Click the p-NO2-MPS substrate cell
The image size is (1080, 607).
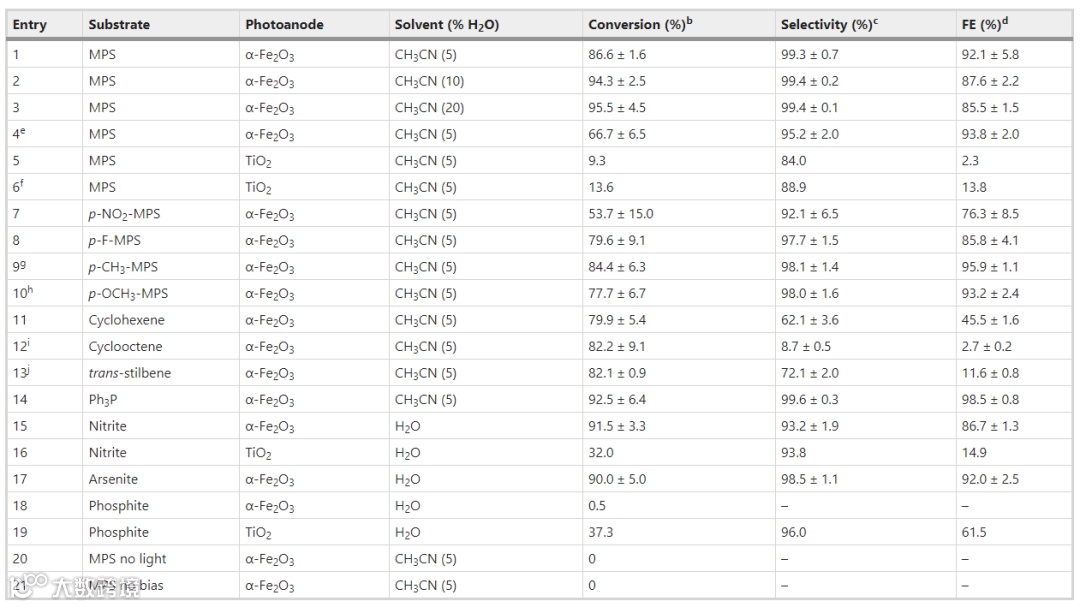124,214
